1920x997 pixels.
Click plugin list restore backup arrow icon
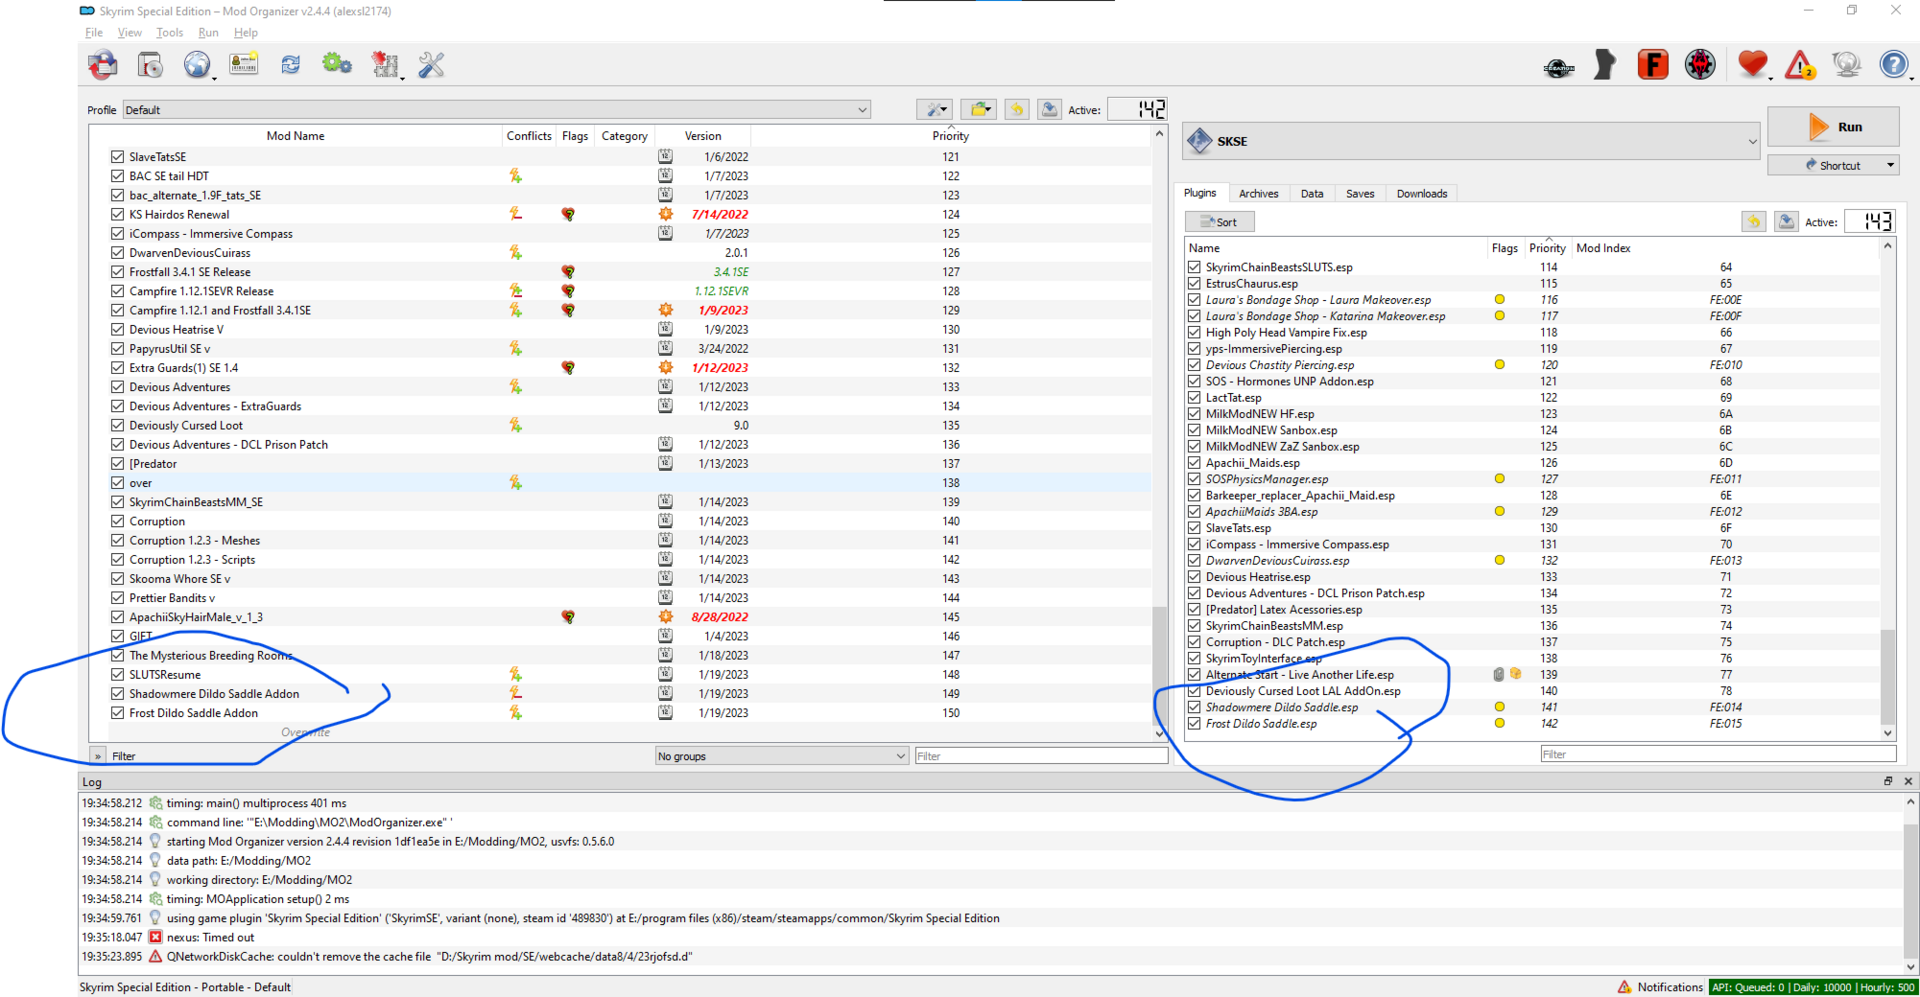tap(1753, 222)
